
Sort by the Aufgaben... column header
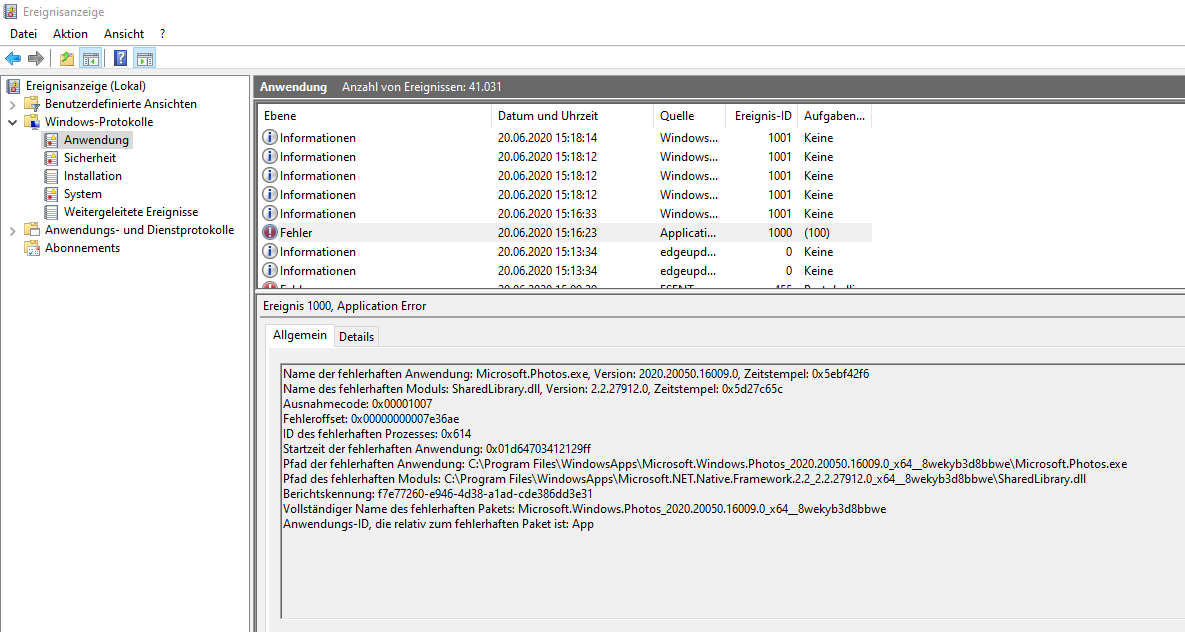pos(834,116)
